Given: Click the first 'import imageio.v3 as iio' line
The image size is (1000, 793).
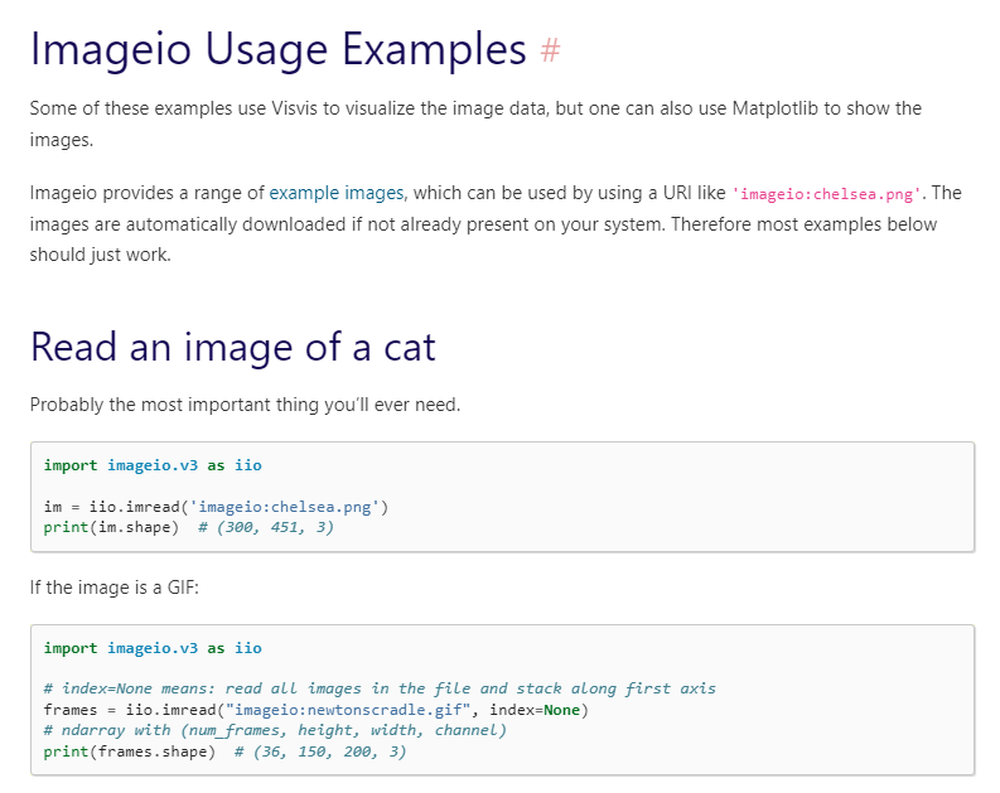Looking at the screenshot, I should tap(152, 466).
